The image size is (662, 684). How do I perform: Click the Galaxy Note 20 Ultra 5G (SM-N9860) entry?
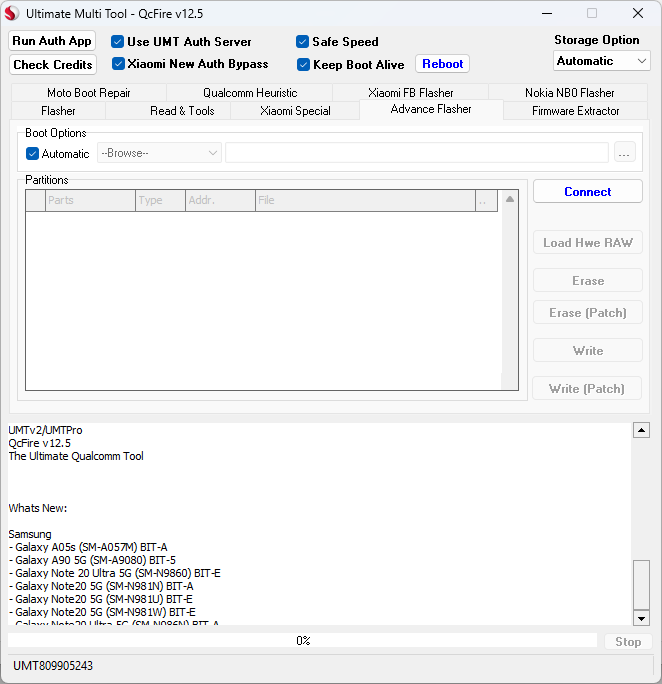tap(115, 573)
